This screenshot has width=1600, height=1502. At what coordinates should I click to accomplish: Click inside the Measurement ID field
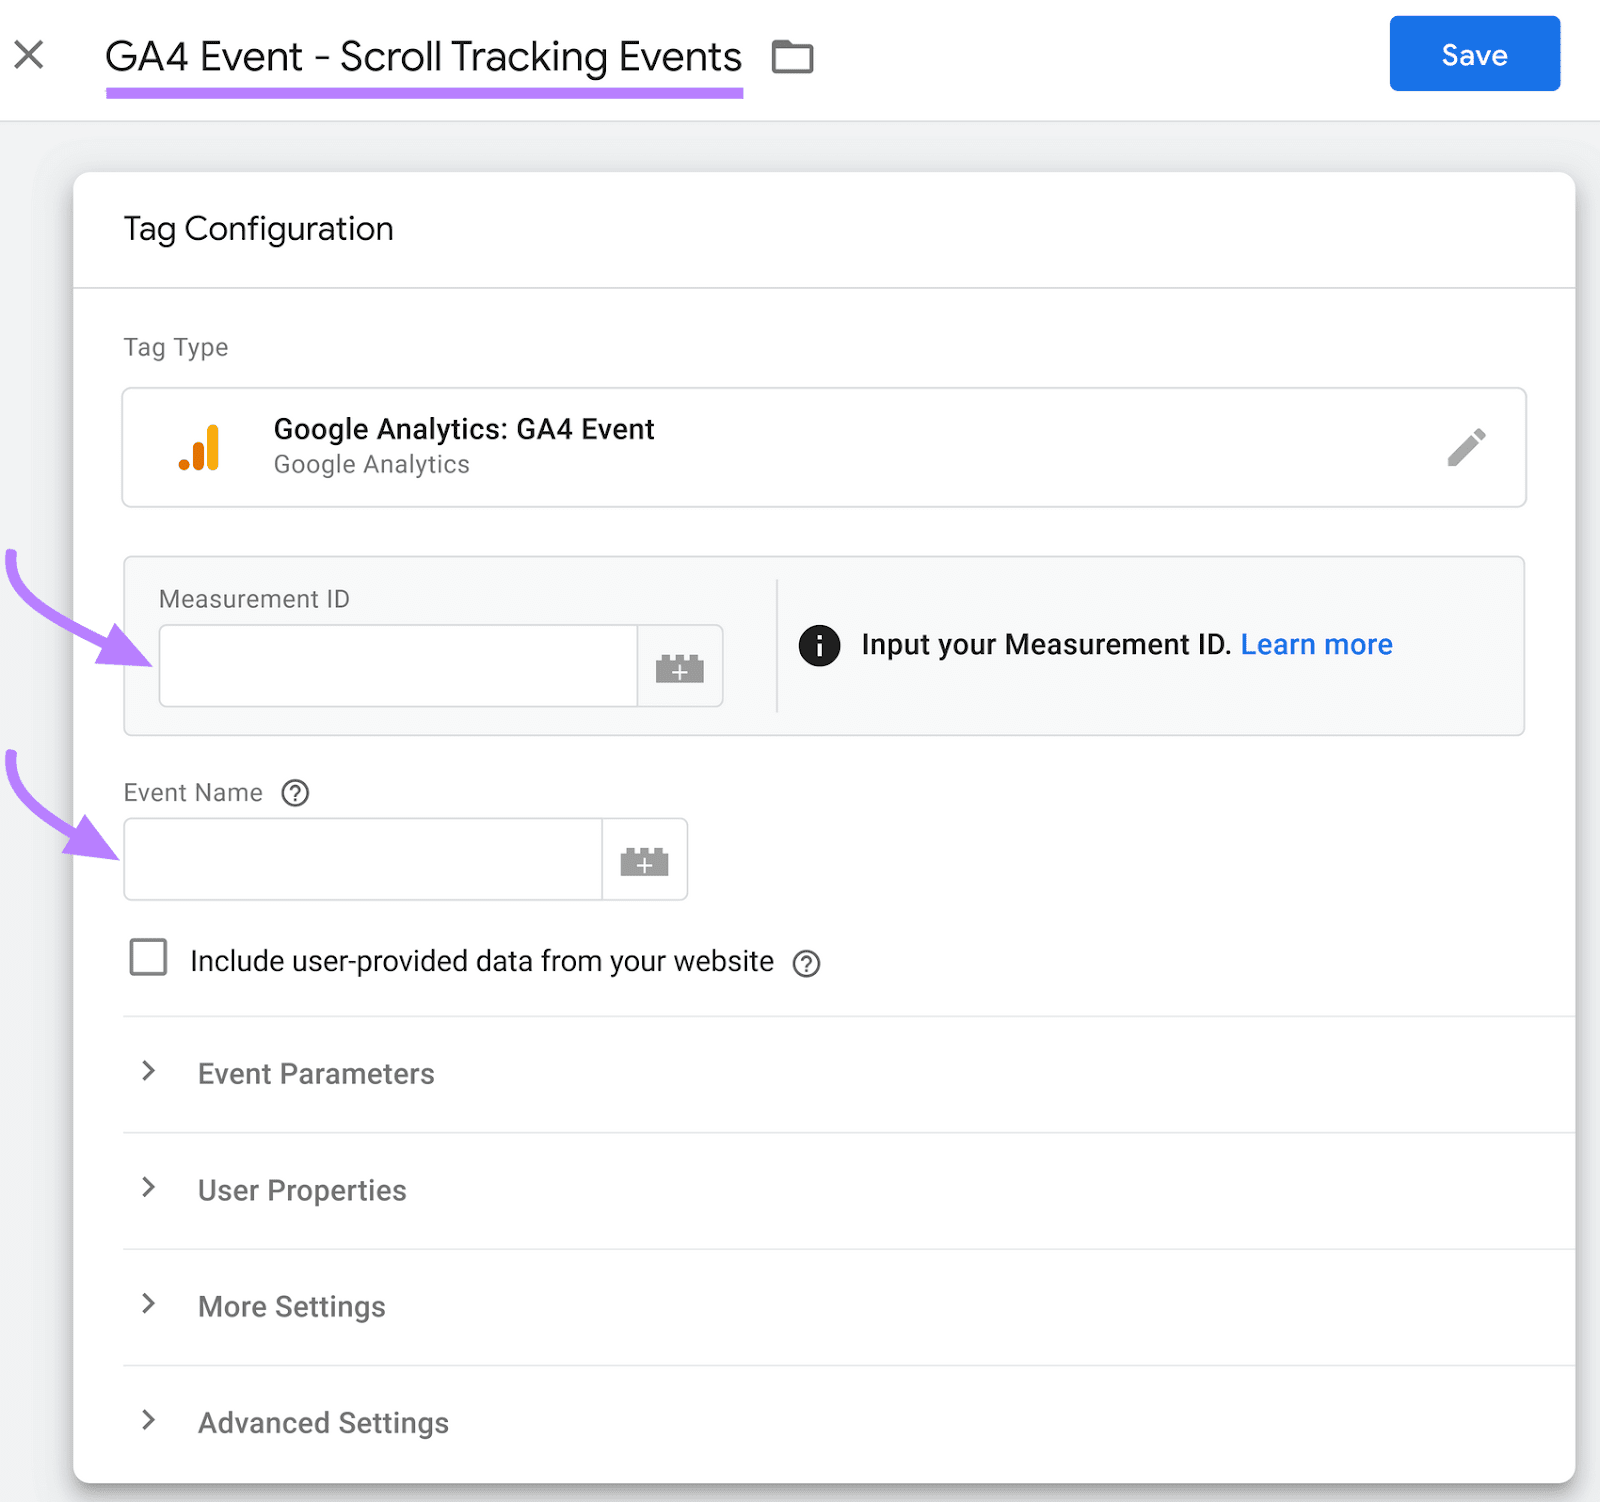pos(398,666)
